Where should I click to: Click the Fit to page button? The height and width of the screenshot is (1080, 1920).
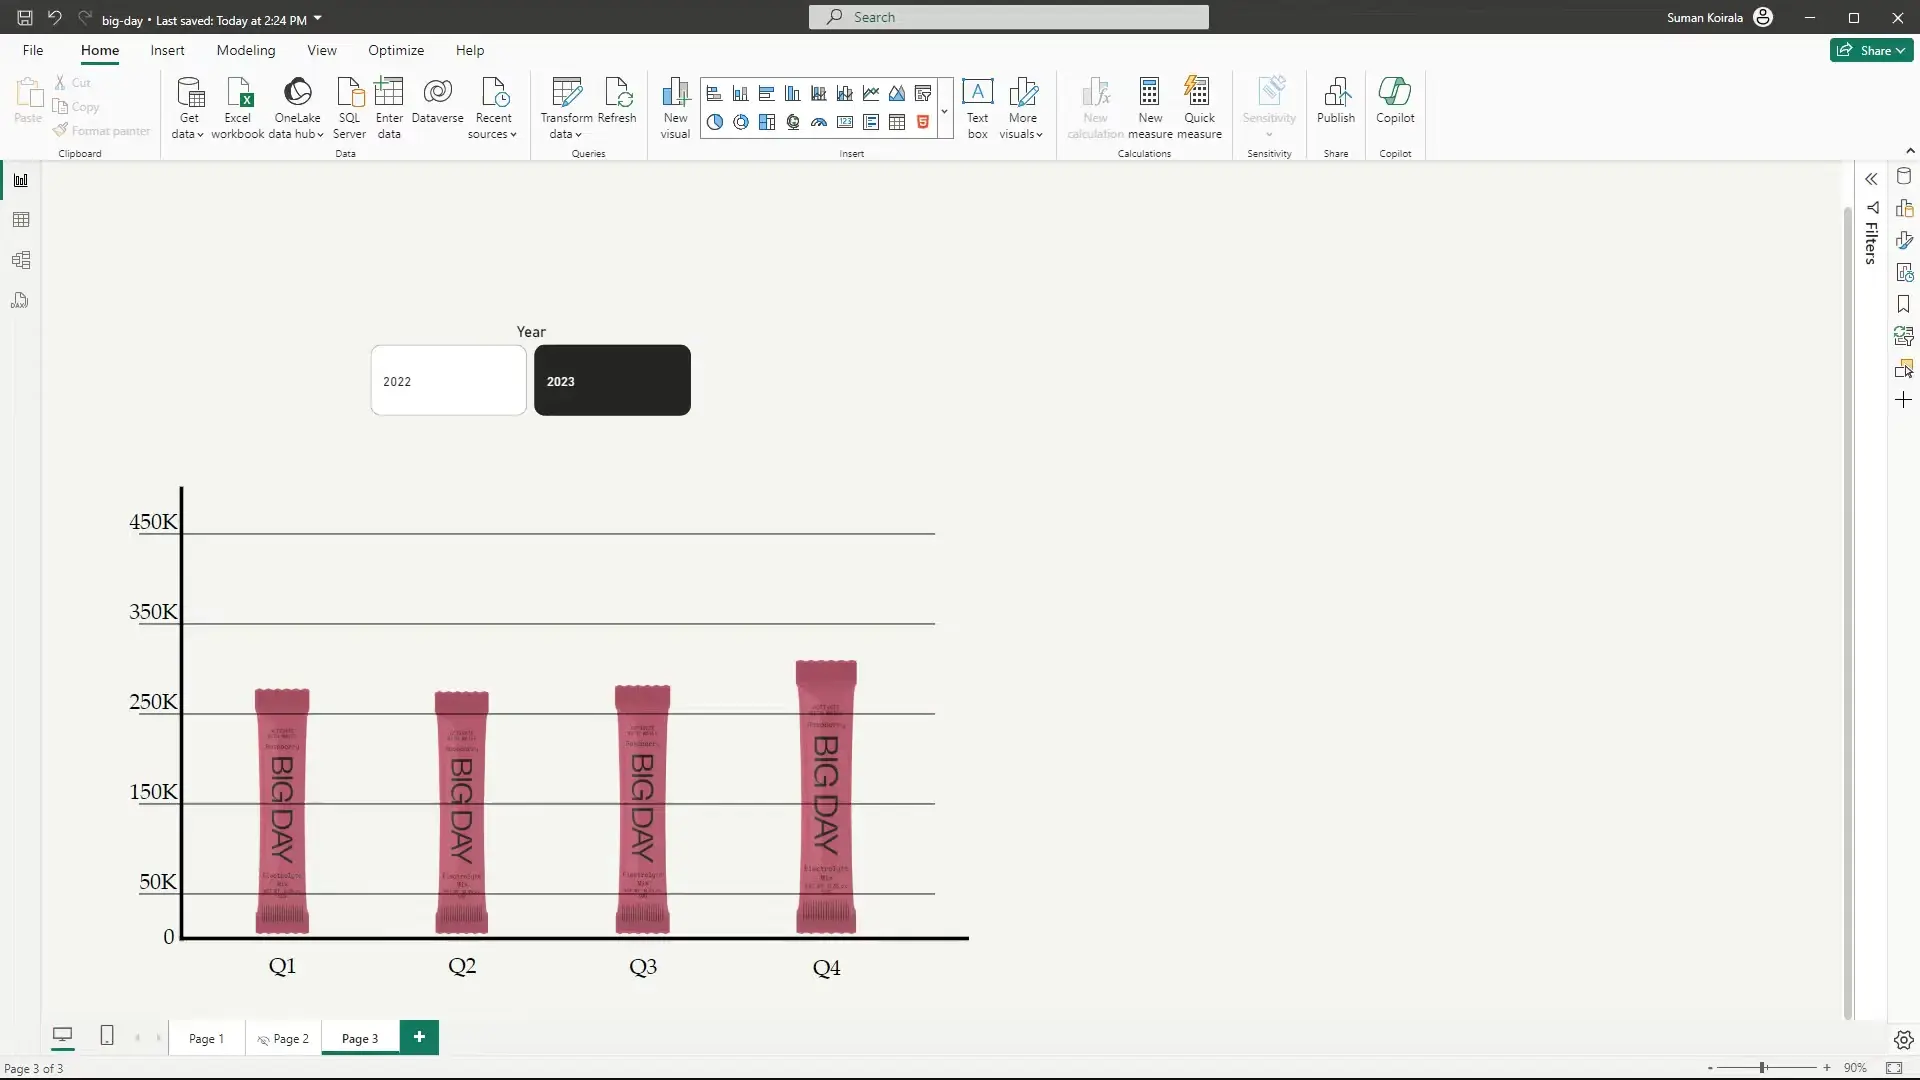point(1894,1068)
